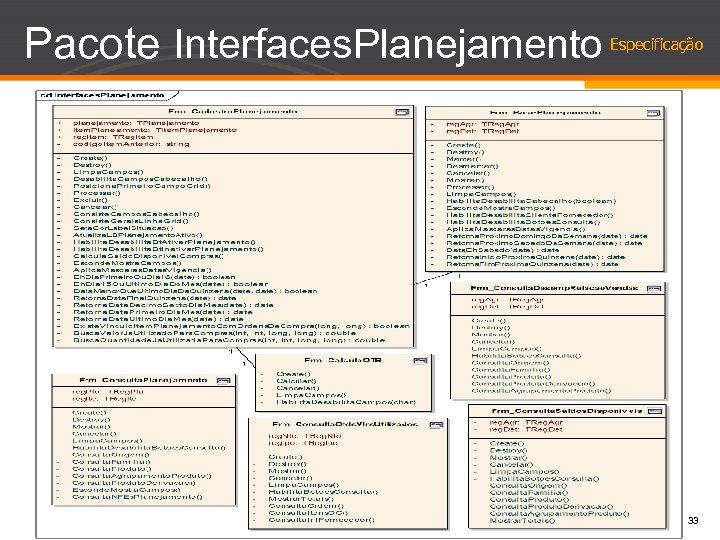
Task: Click method 'ExisteVinculoItemPlanejamentoComOrdensDeCompra' line
Action: [241, 326]
